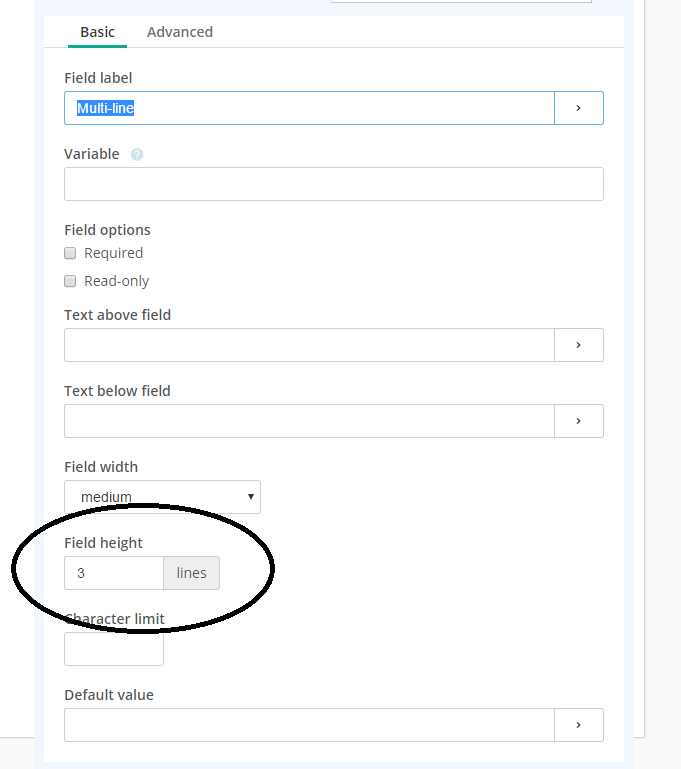Click the Variable help question mark icon
Screen dimensions: 681x769
(x=137, y=155)
